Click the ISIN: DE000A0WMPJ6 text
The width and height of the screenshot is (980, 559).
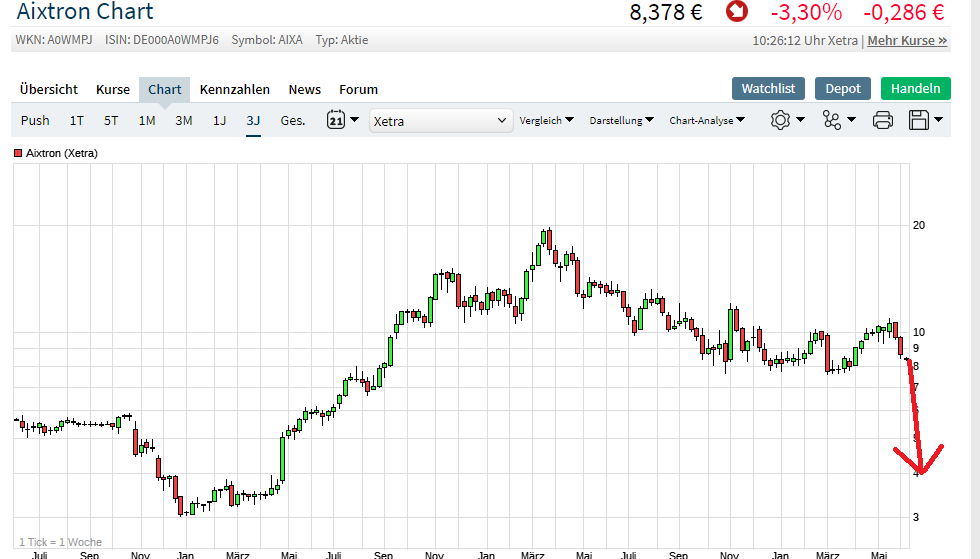(162, 40)
